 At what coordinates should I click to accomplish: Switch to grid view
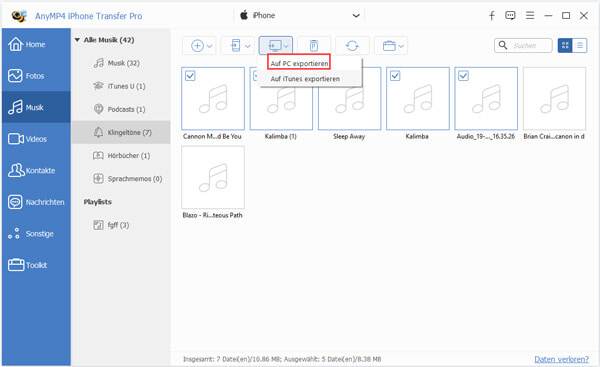[565, 46]
